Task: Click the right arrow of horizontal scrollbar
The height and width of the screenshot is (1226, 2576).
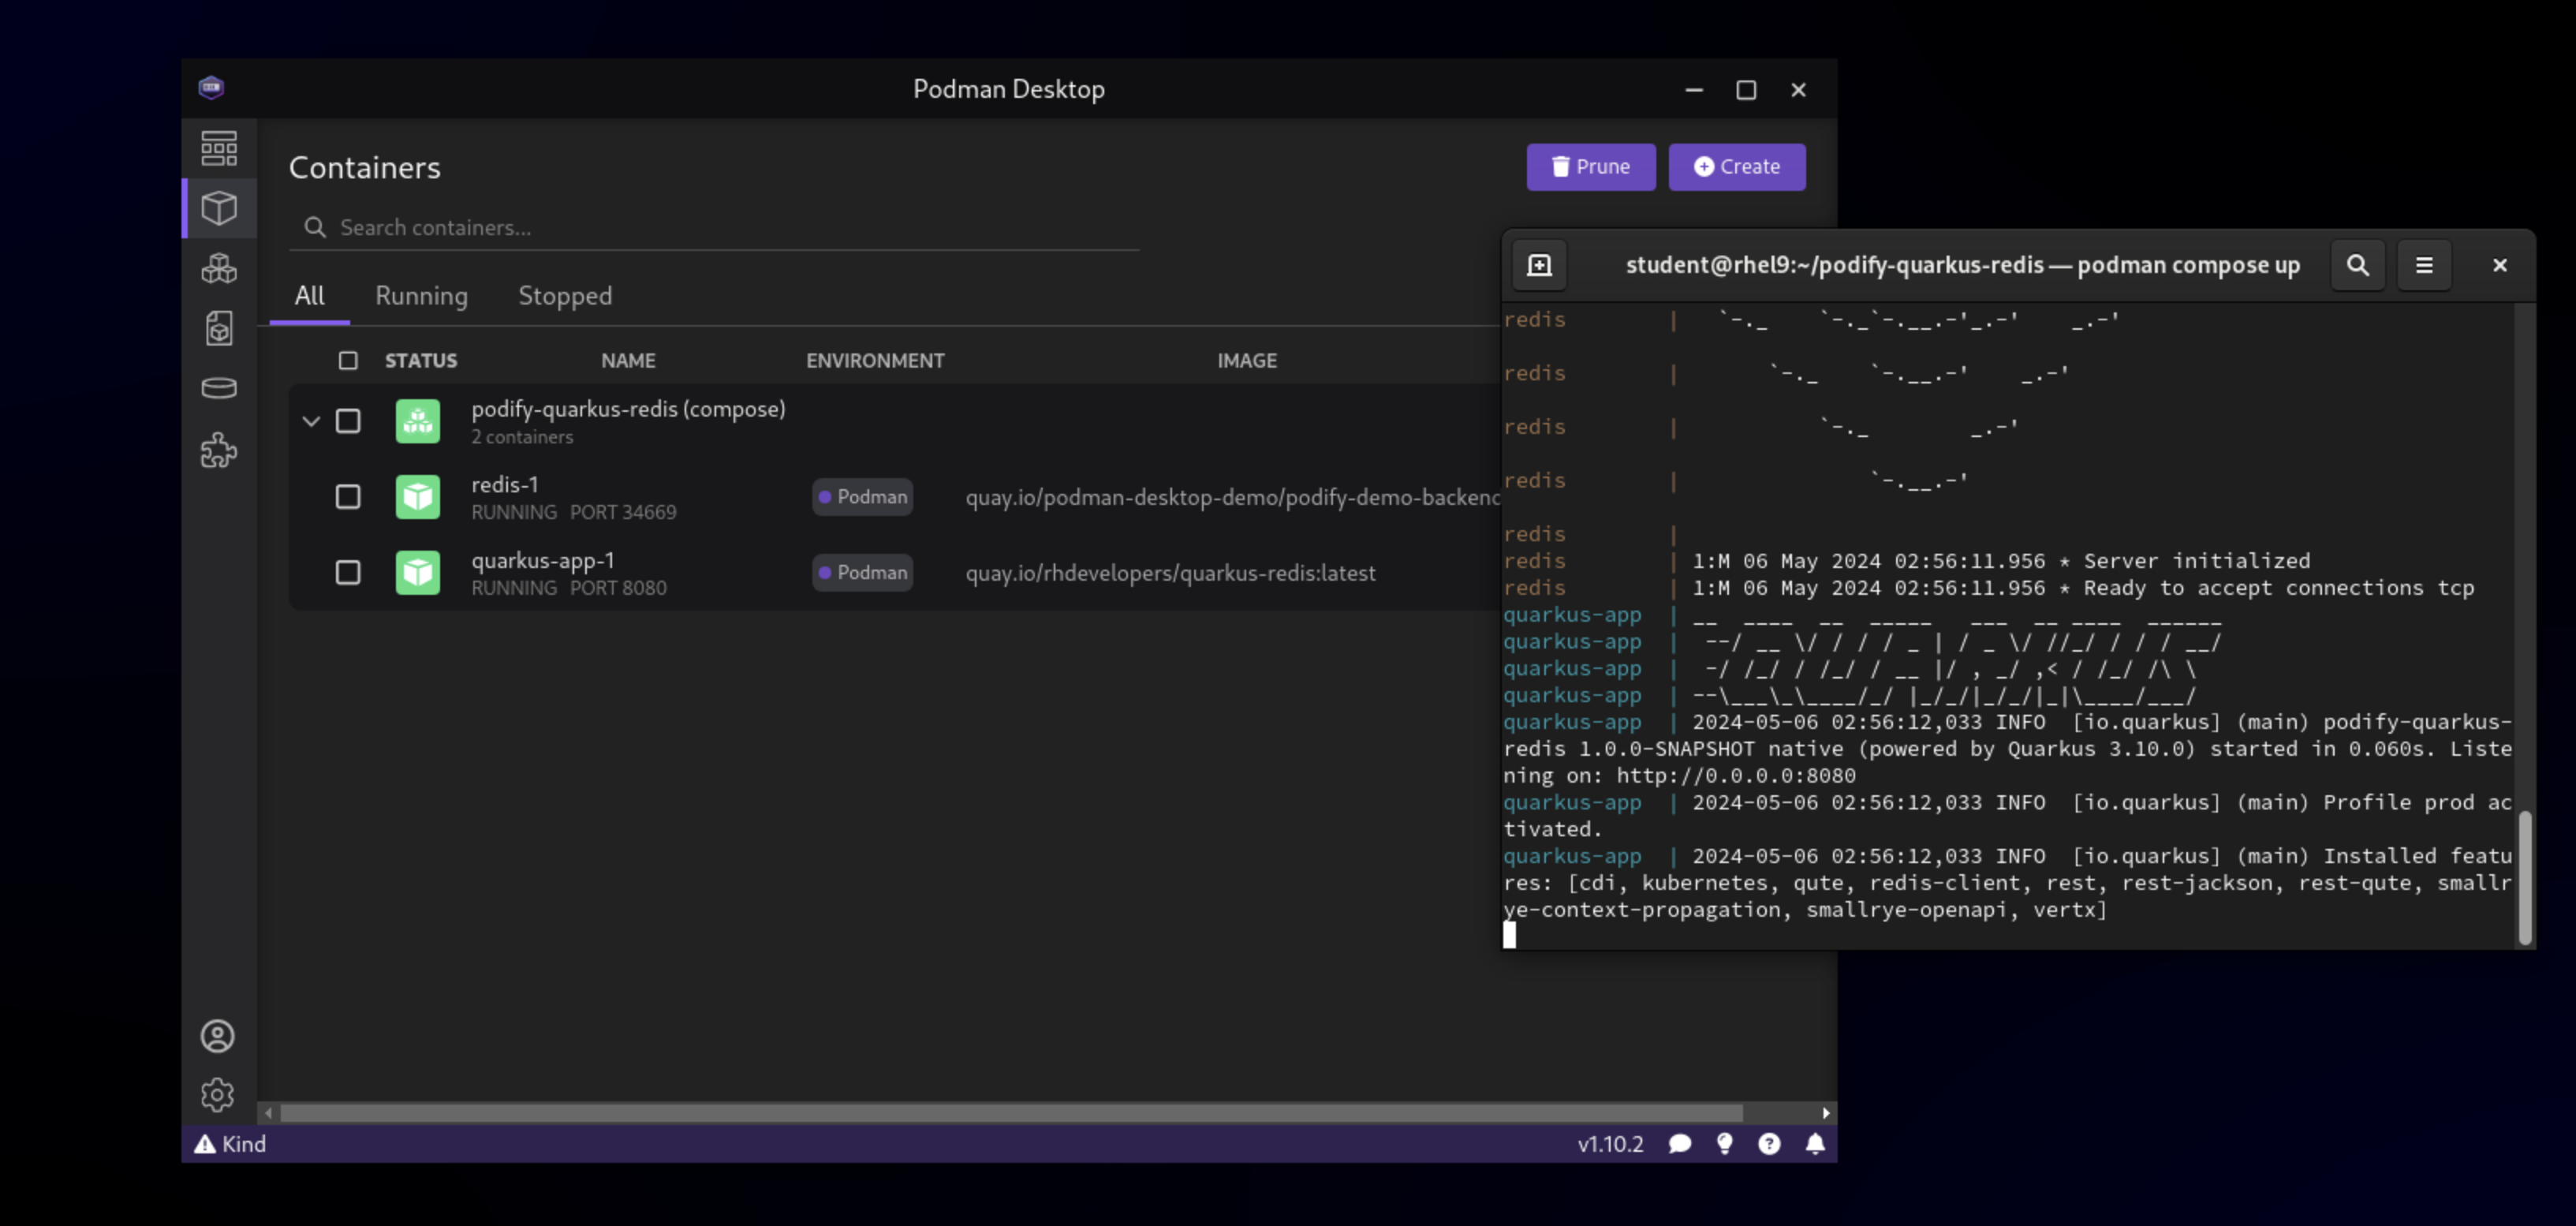Action: [x=1826, y=1113]
